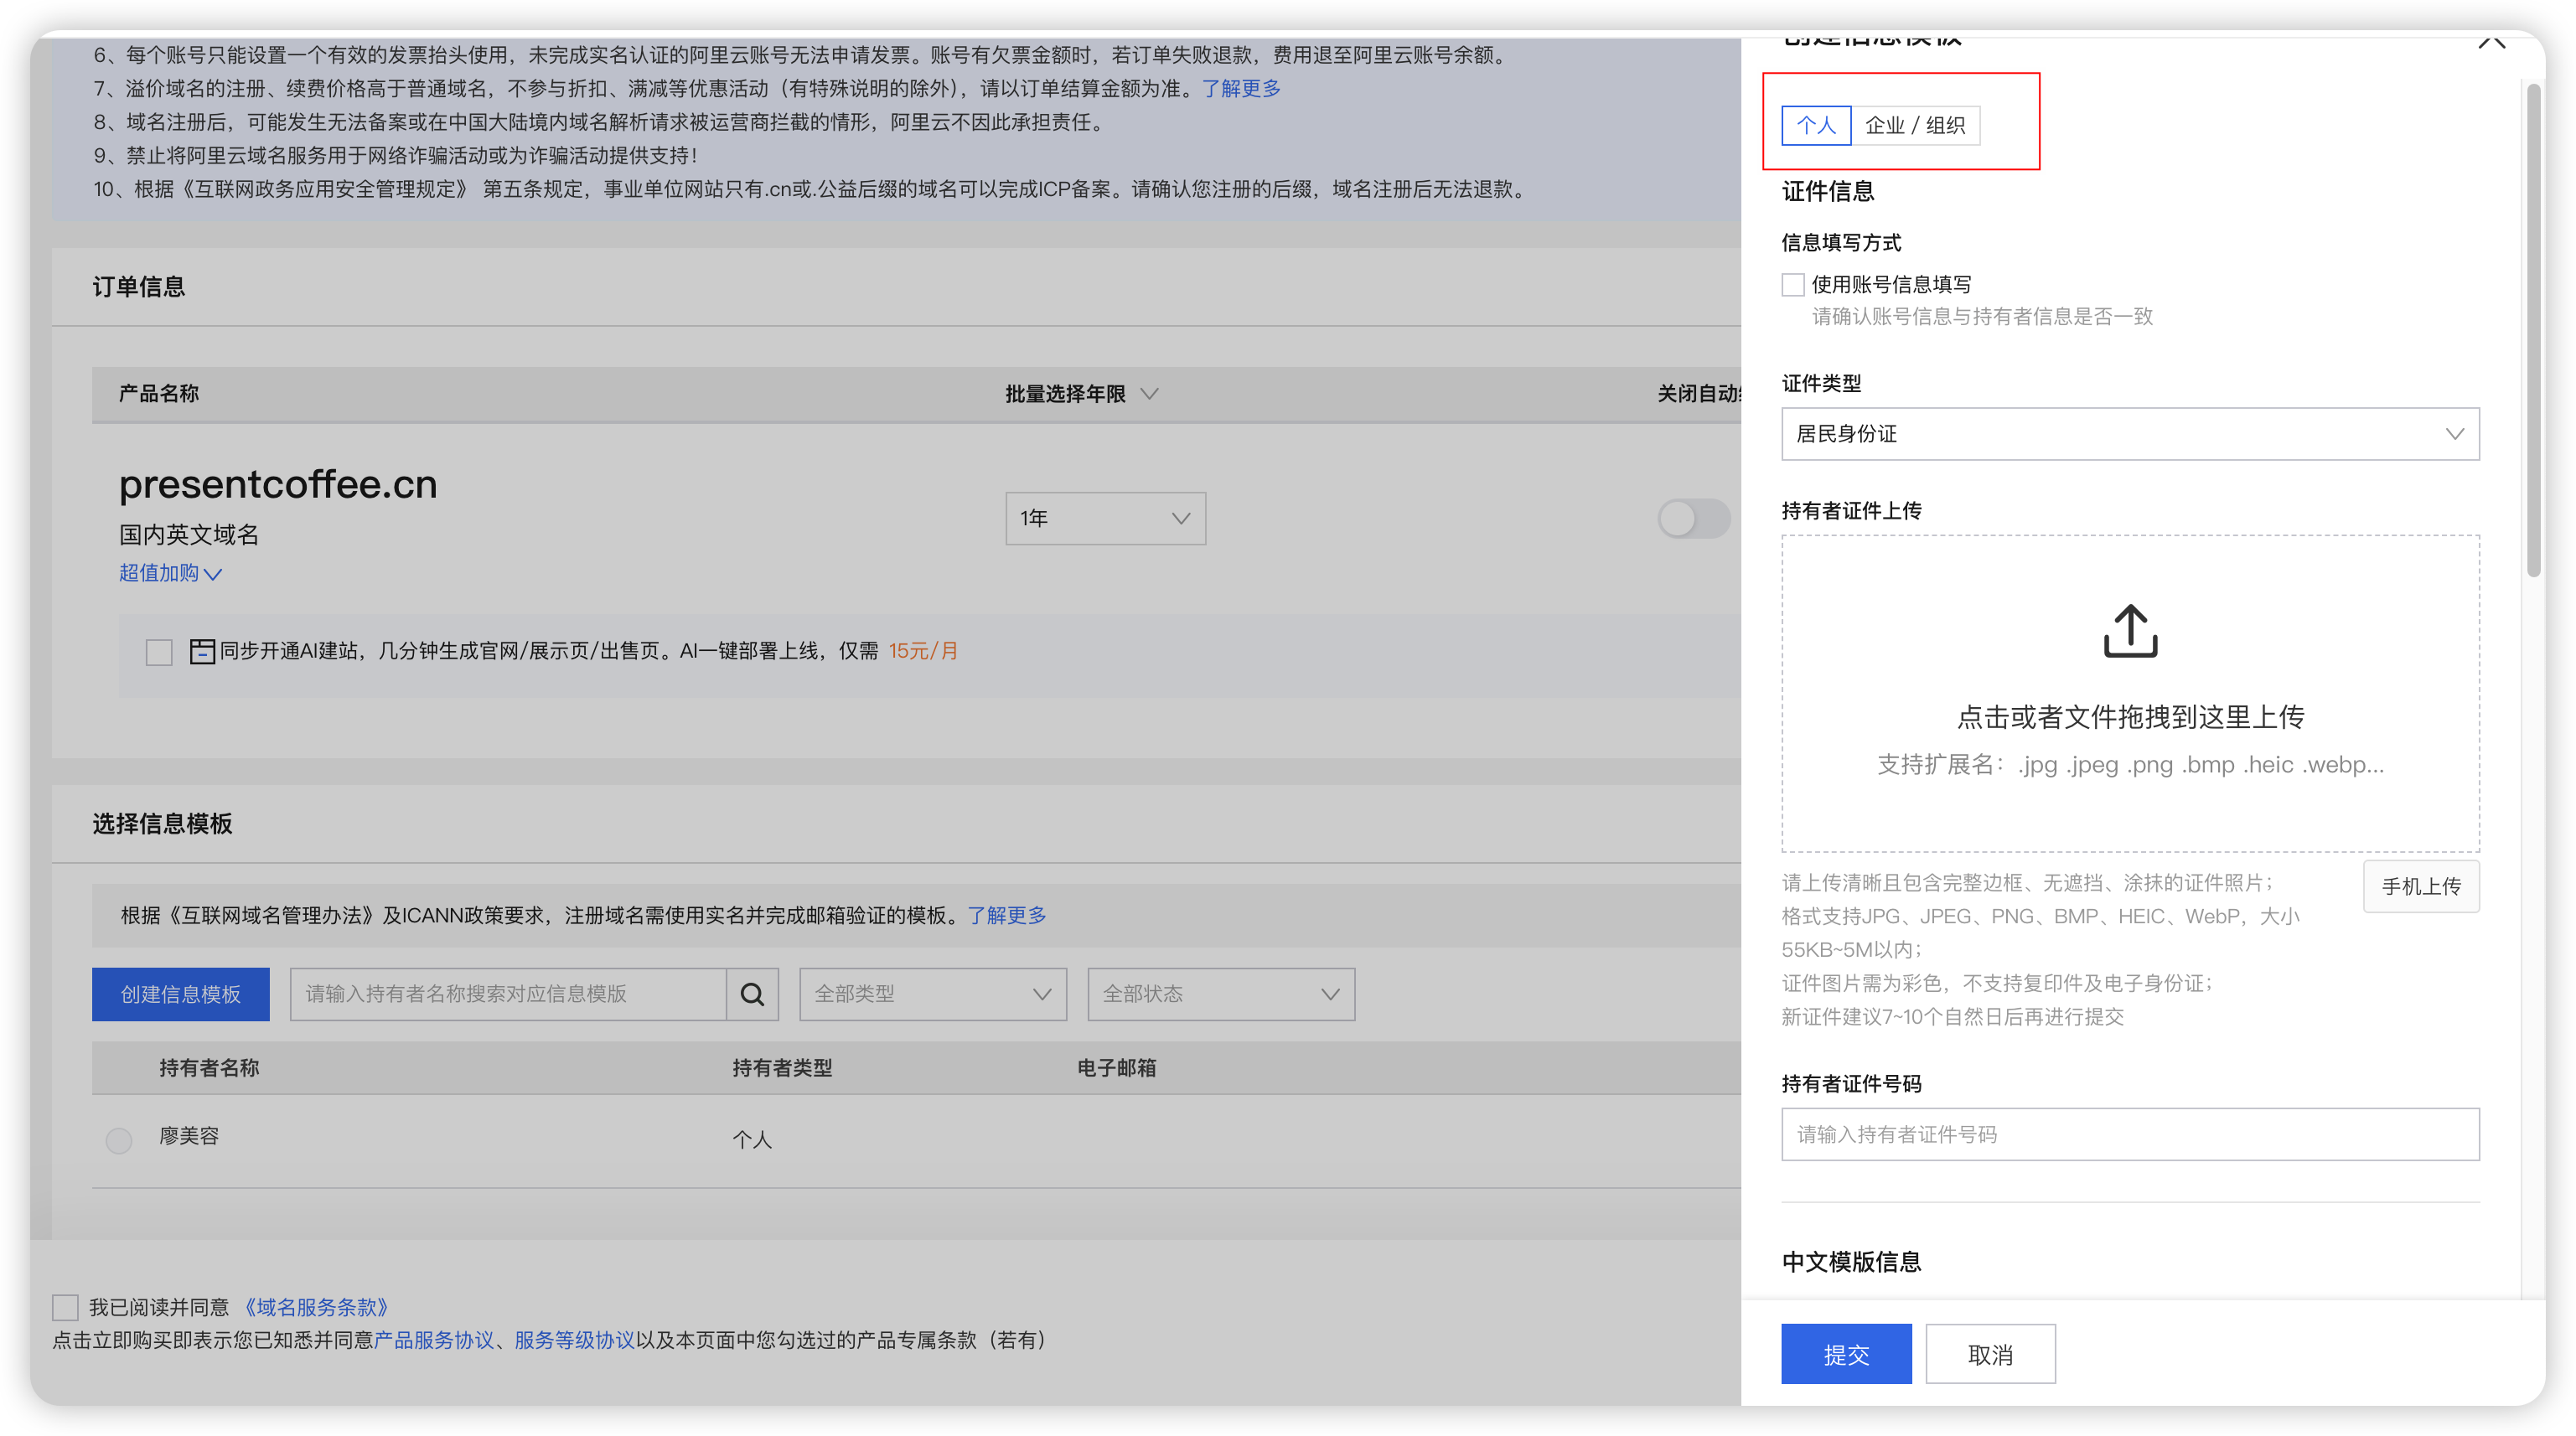Click the 廖美容 holder name text
The image size is (2576, 1436).
point(189,1136)
